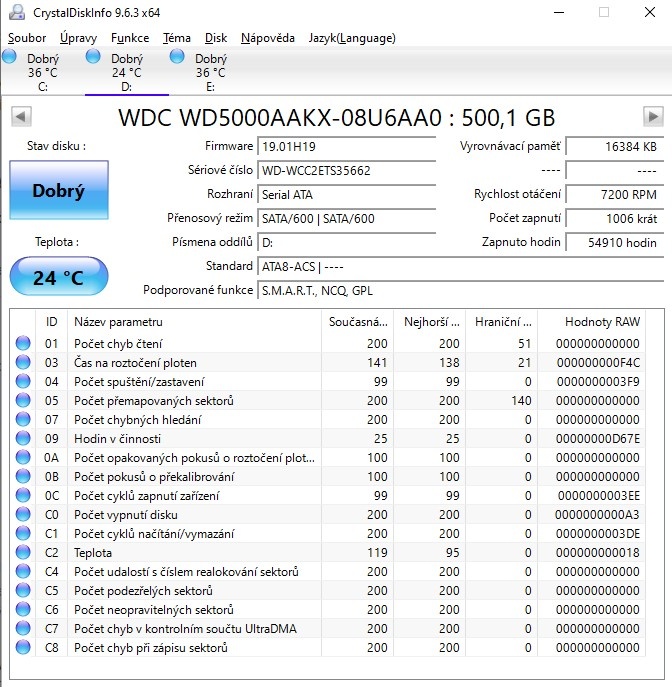Click status orb of row C1
This screenshot has height=687, width=672.
point(23,533)
